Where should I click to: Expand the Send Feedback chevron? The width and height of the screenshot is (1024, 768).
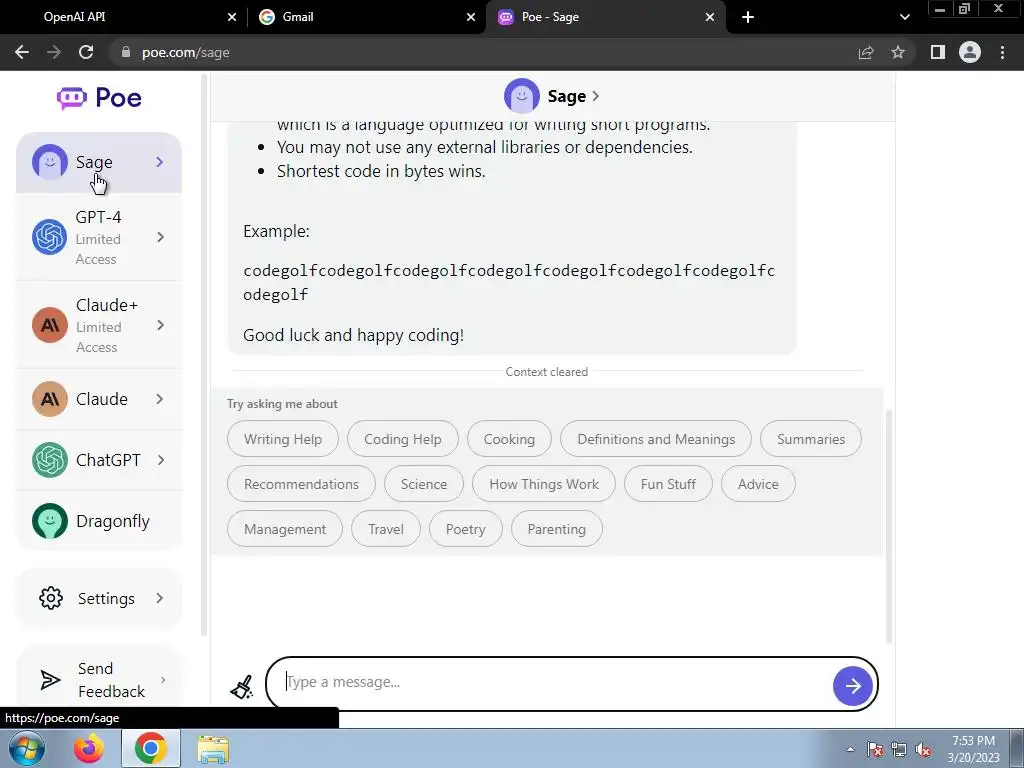click(x=163, y=680)
